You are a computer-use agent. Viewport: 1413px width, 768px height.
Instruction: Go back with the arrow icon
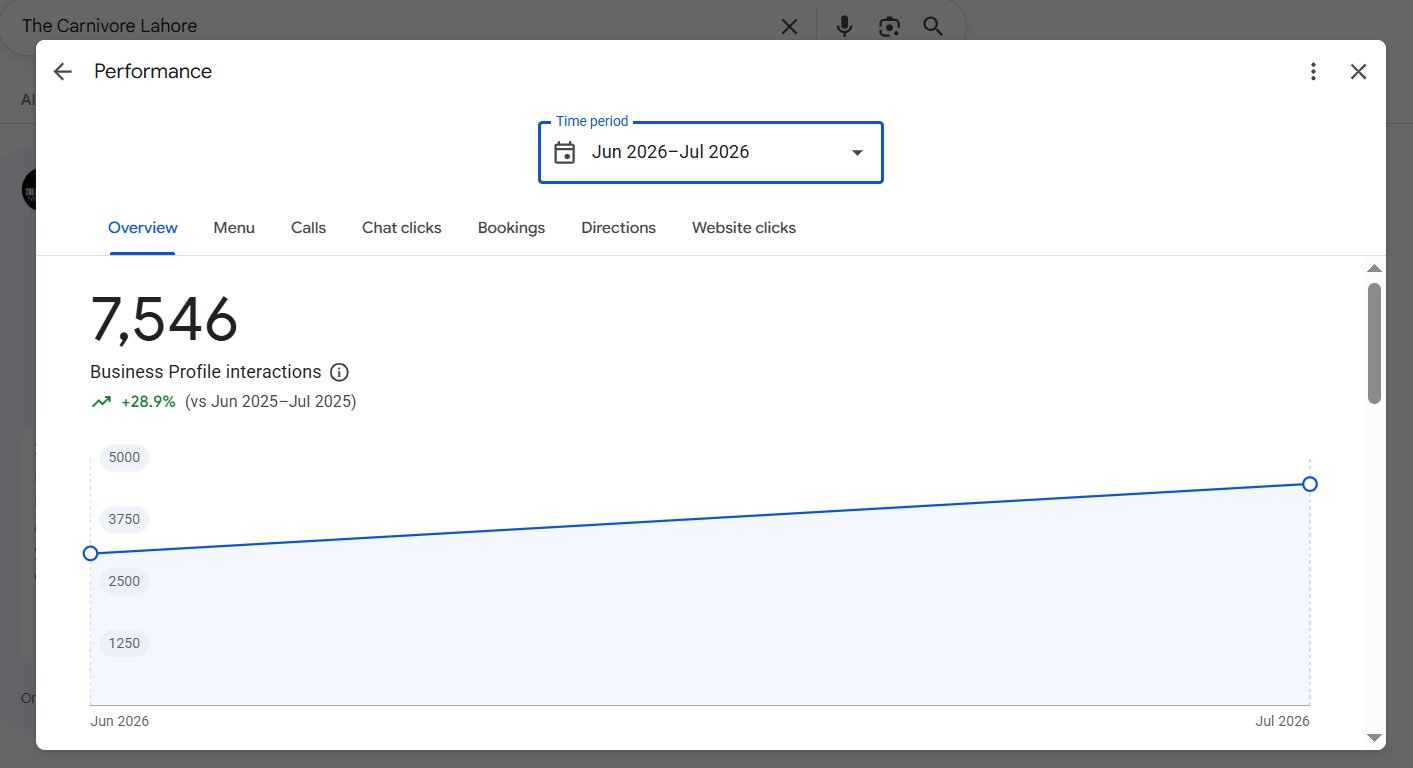[63, 71]
